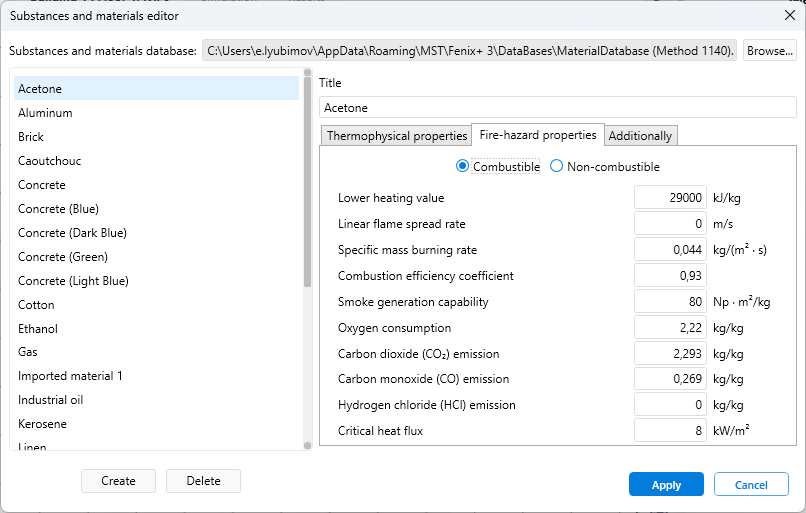Edit the Carbon dioxide emission field

(x=670, y=354)
